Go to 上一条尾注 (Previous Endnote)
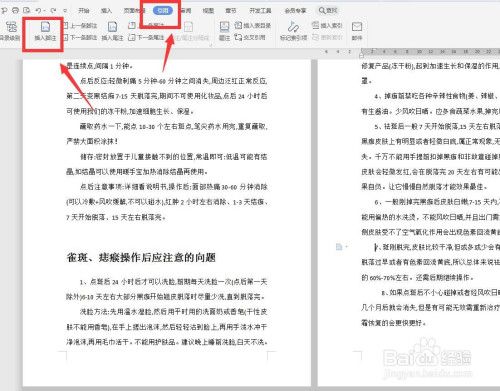 [x=146, y=25]
